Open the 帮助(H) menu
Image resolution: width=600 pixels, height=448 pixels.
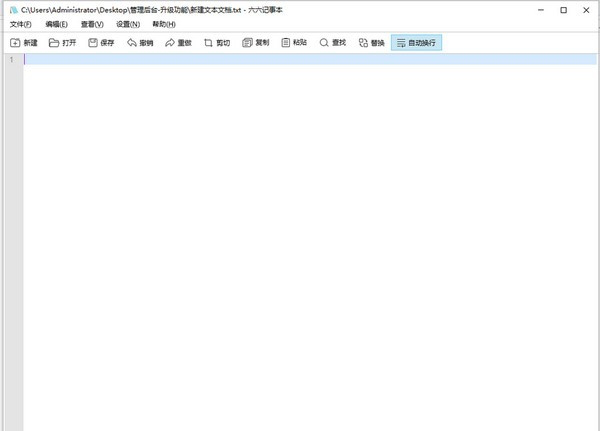[x=164, y=24]
